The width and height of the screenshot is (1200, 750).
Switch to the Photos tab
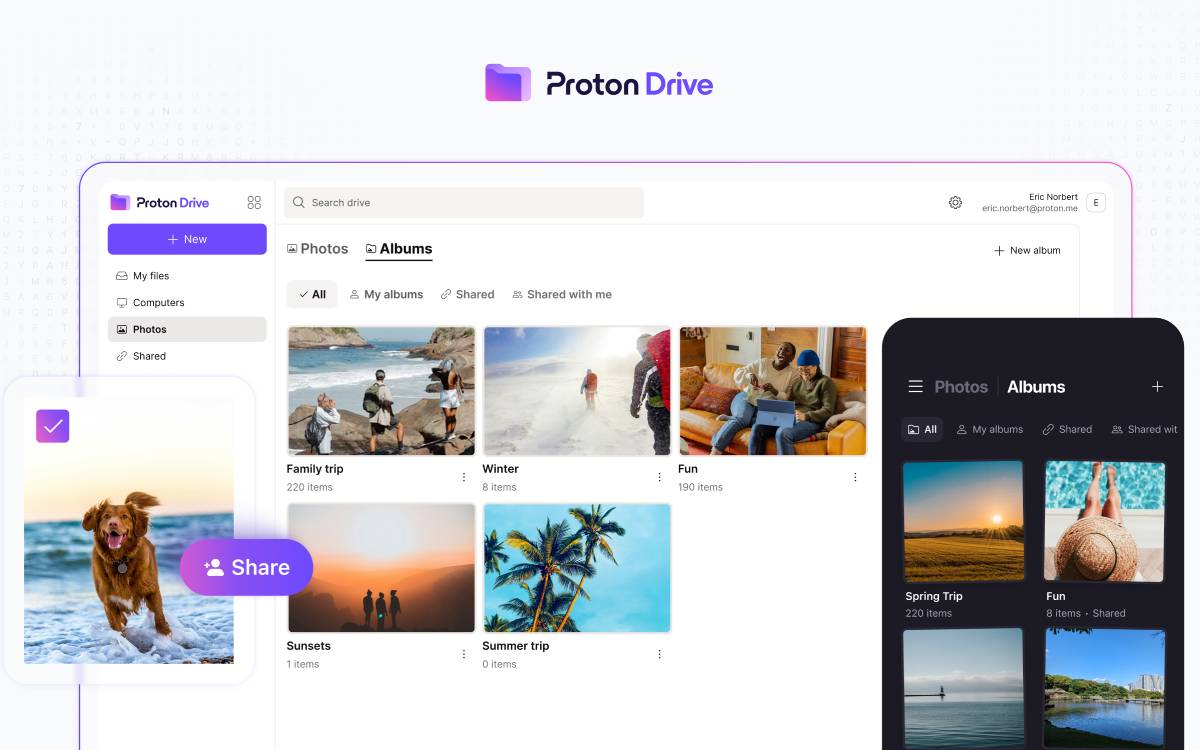317,248
